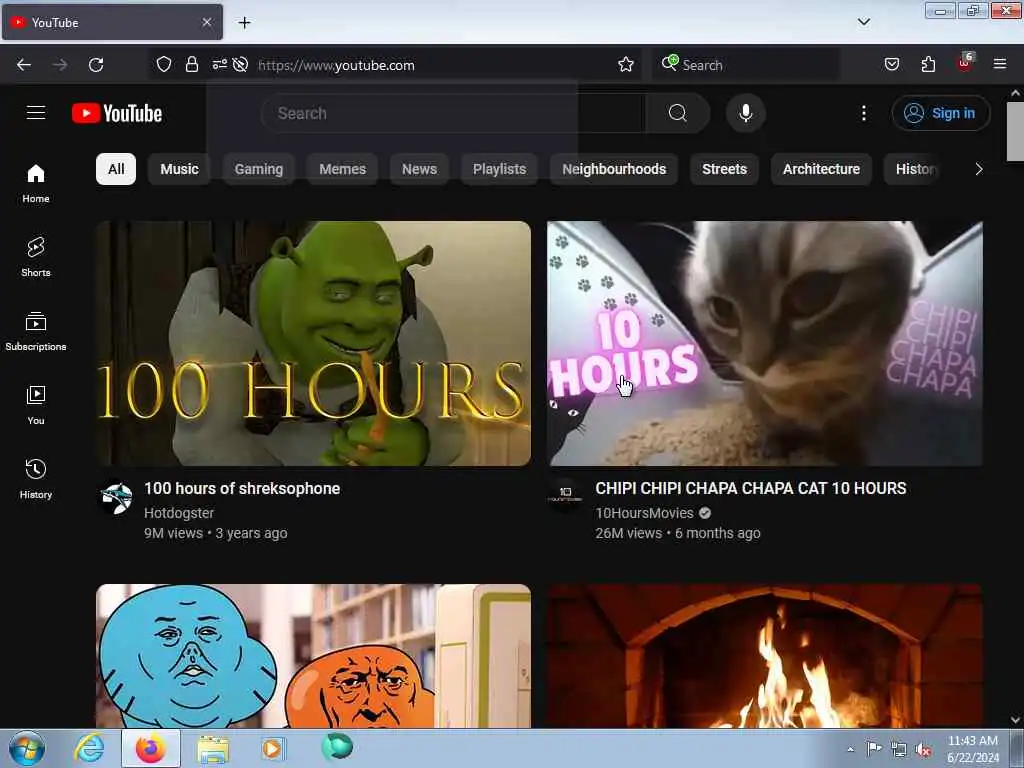Select the News filter chip
1024x768 pixels.
(419, 169)
